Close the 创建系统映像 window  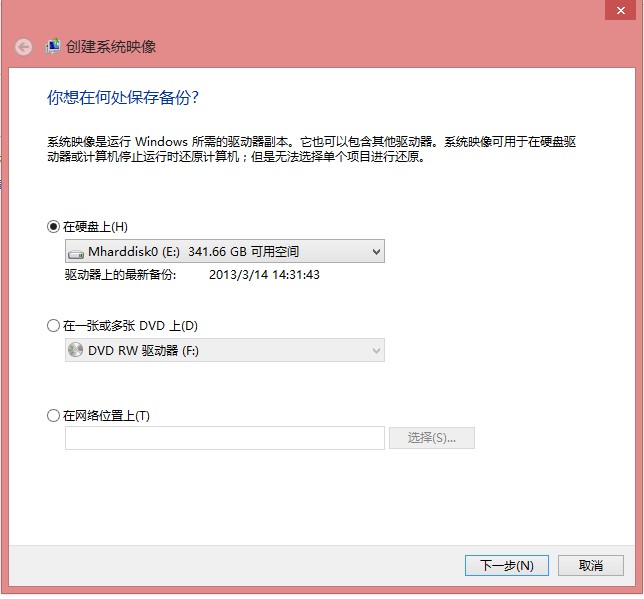[x=621, y=10]
